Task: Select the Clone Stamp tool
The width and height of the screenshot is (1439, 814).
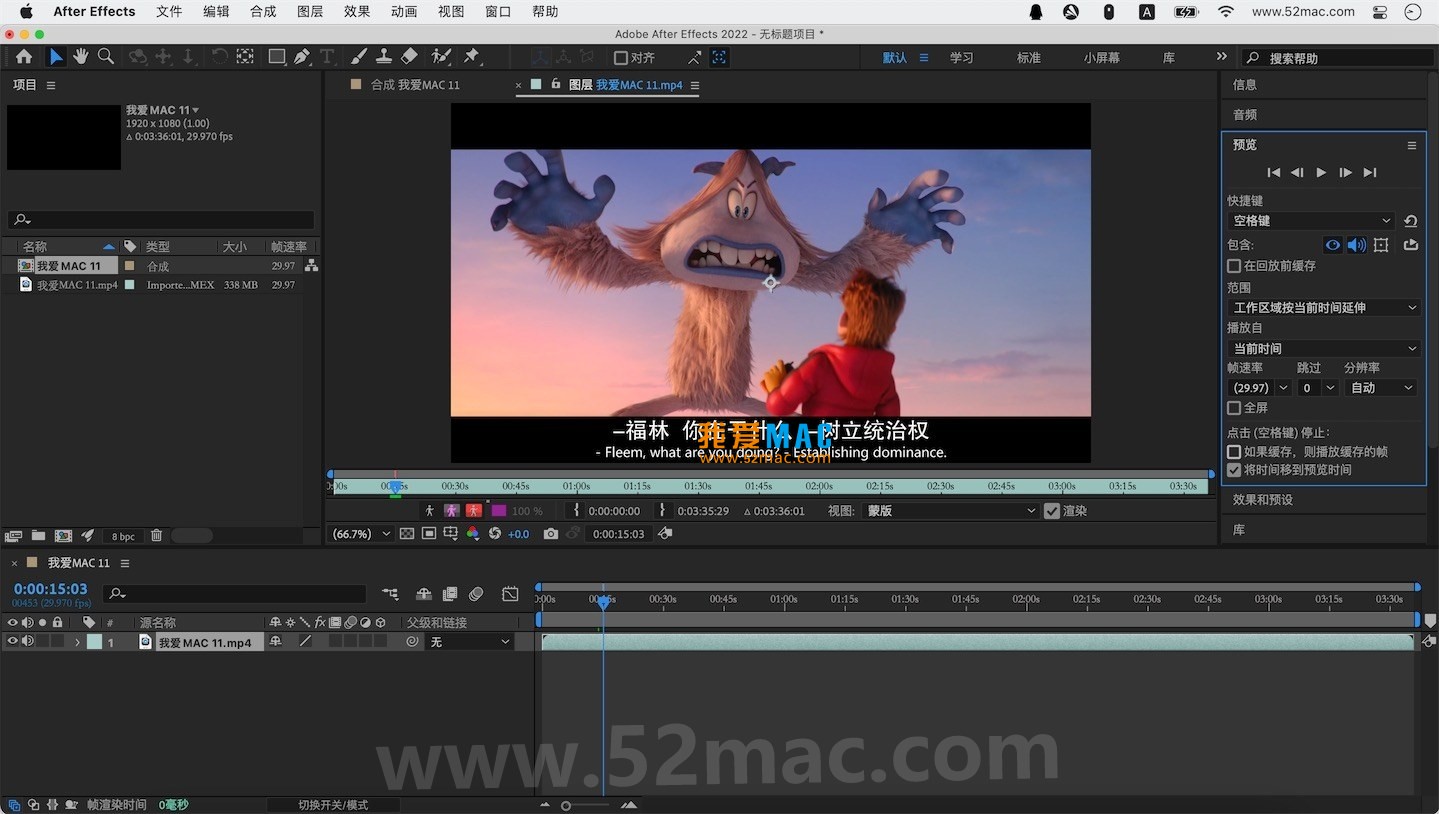Action: (383, 57)
